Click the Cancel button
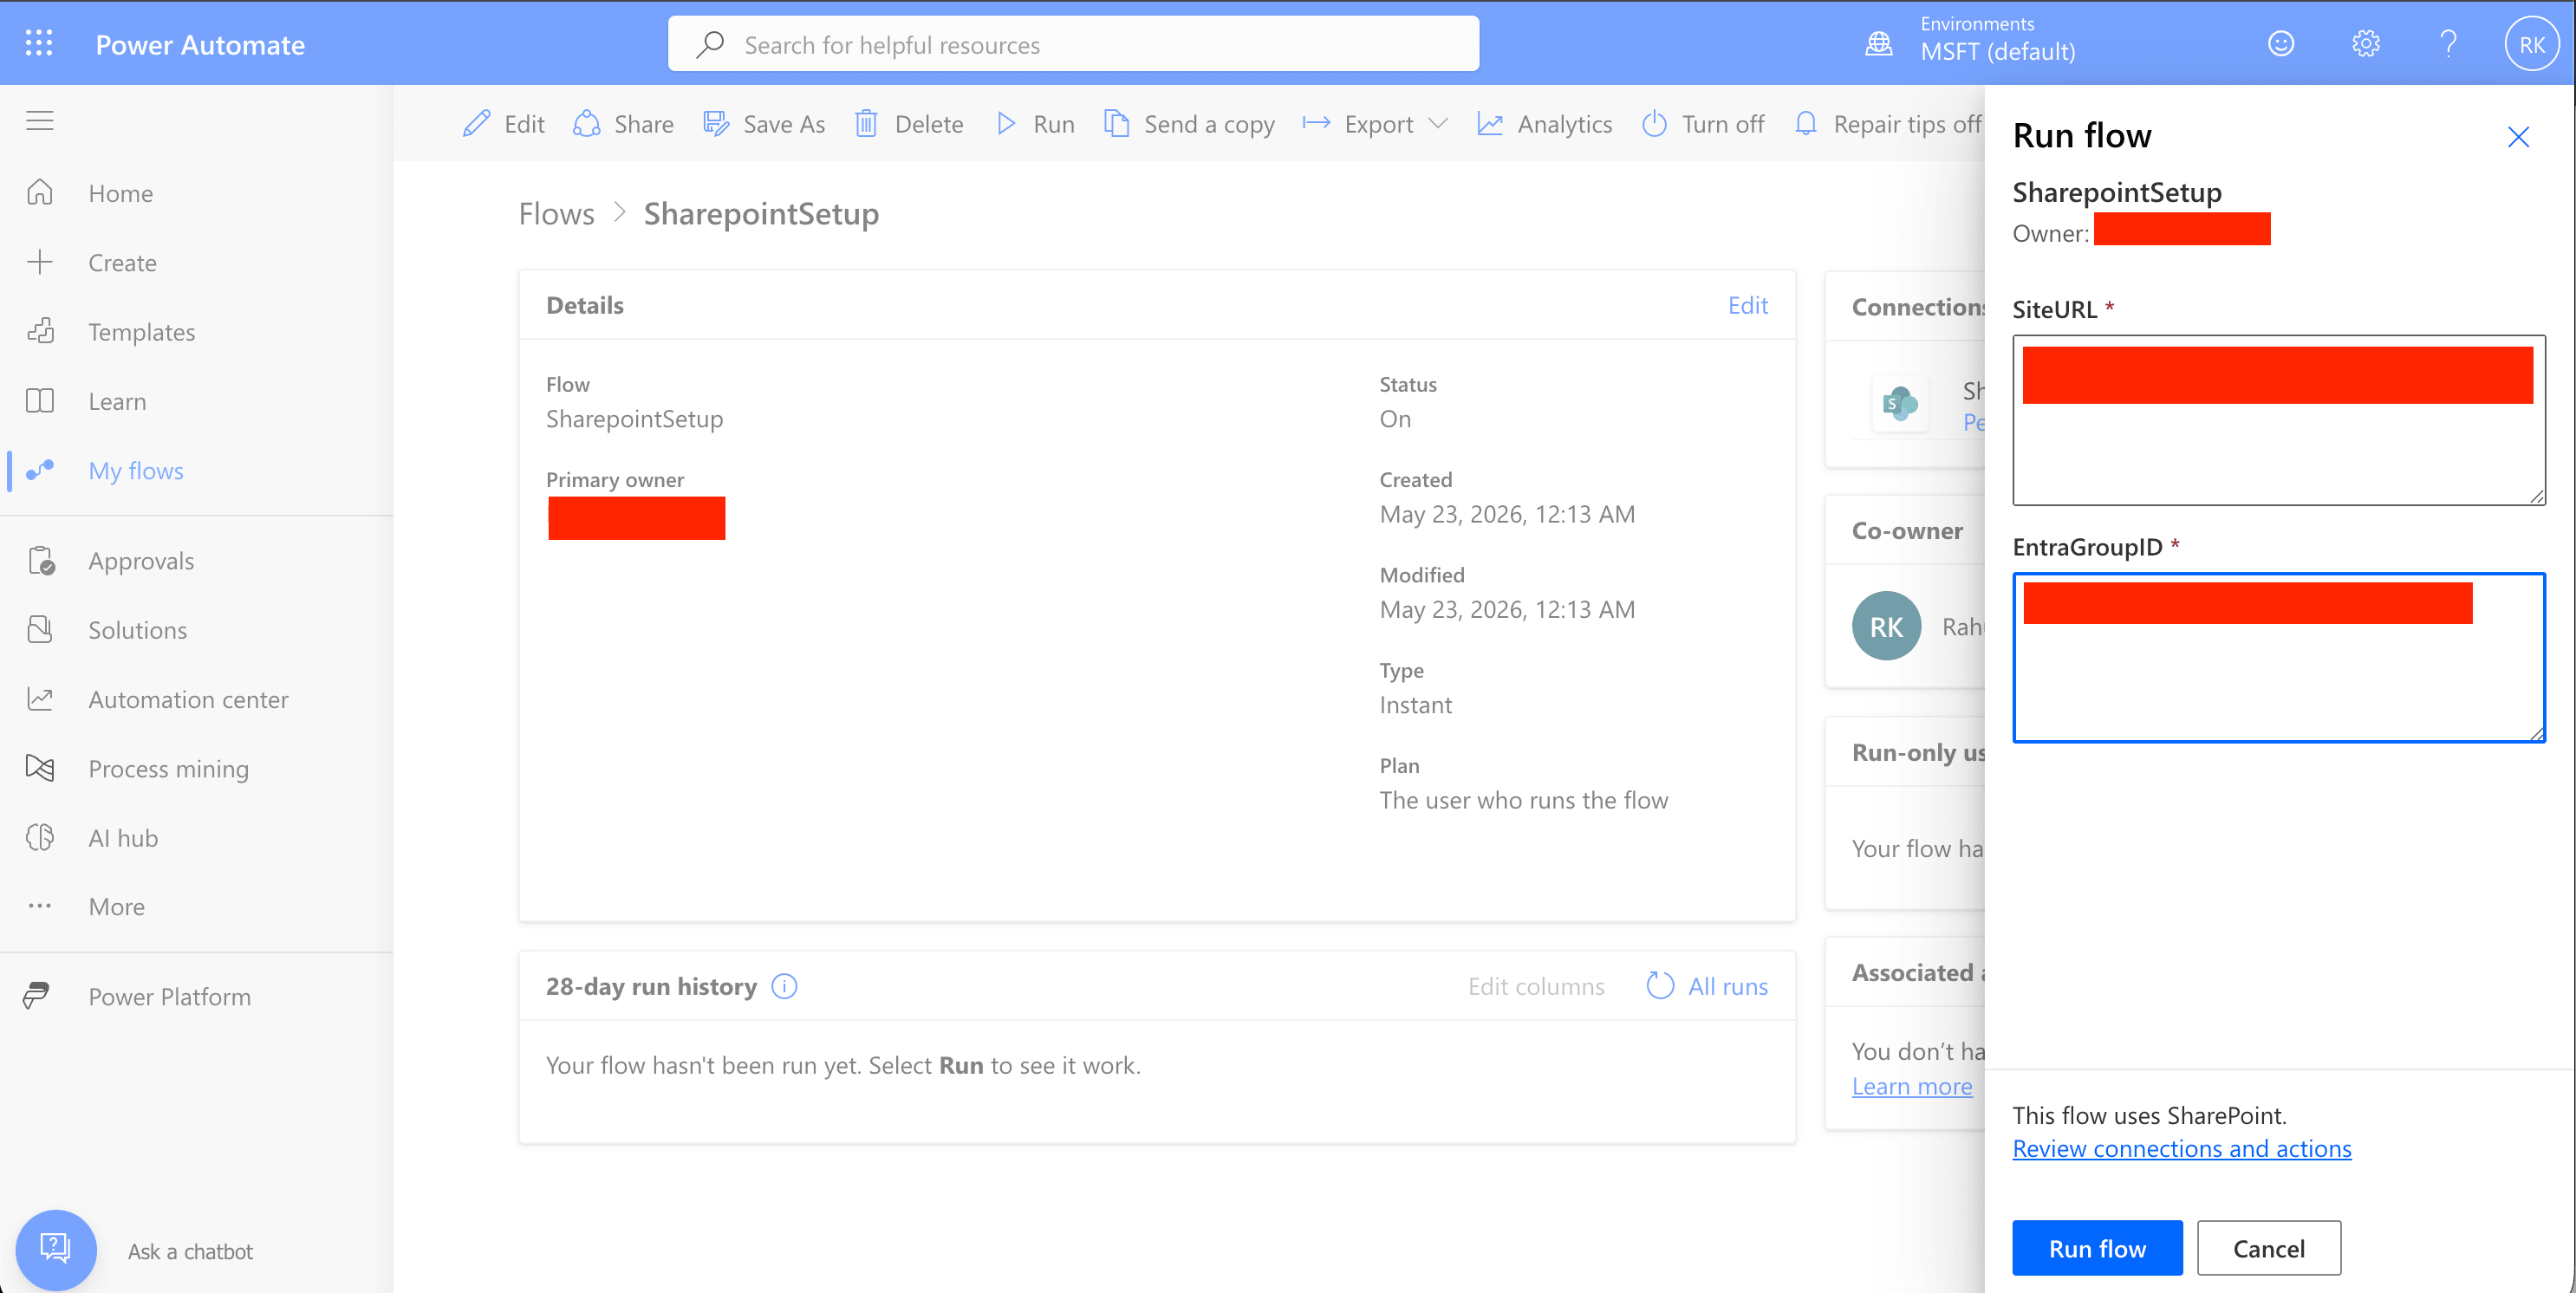 pyautogui.click(x=2268, y=1247)
